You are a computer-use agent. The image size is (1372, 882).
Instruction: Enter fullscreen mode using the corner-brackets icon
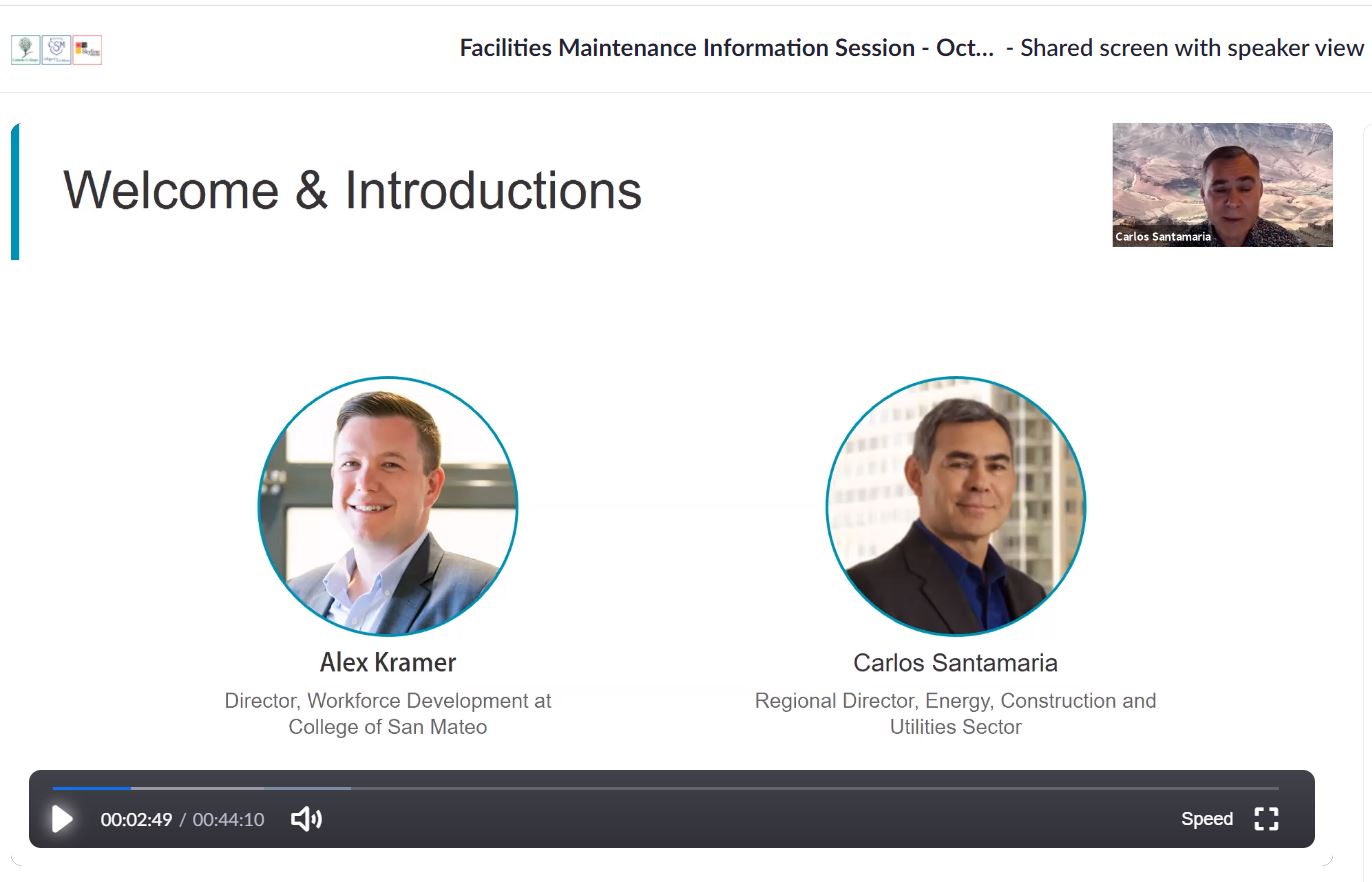pyautogui.click(x=1266, y=819)
